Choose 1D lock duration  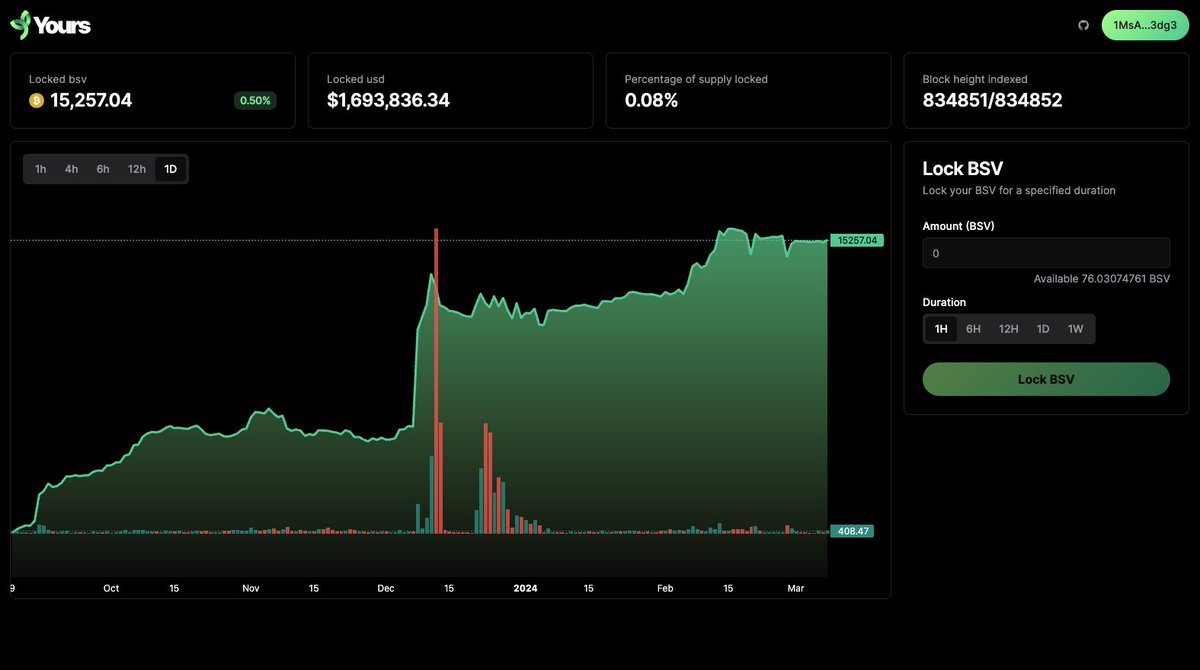tap(1043, 329)
